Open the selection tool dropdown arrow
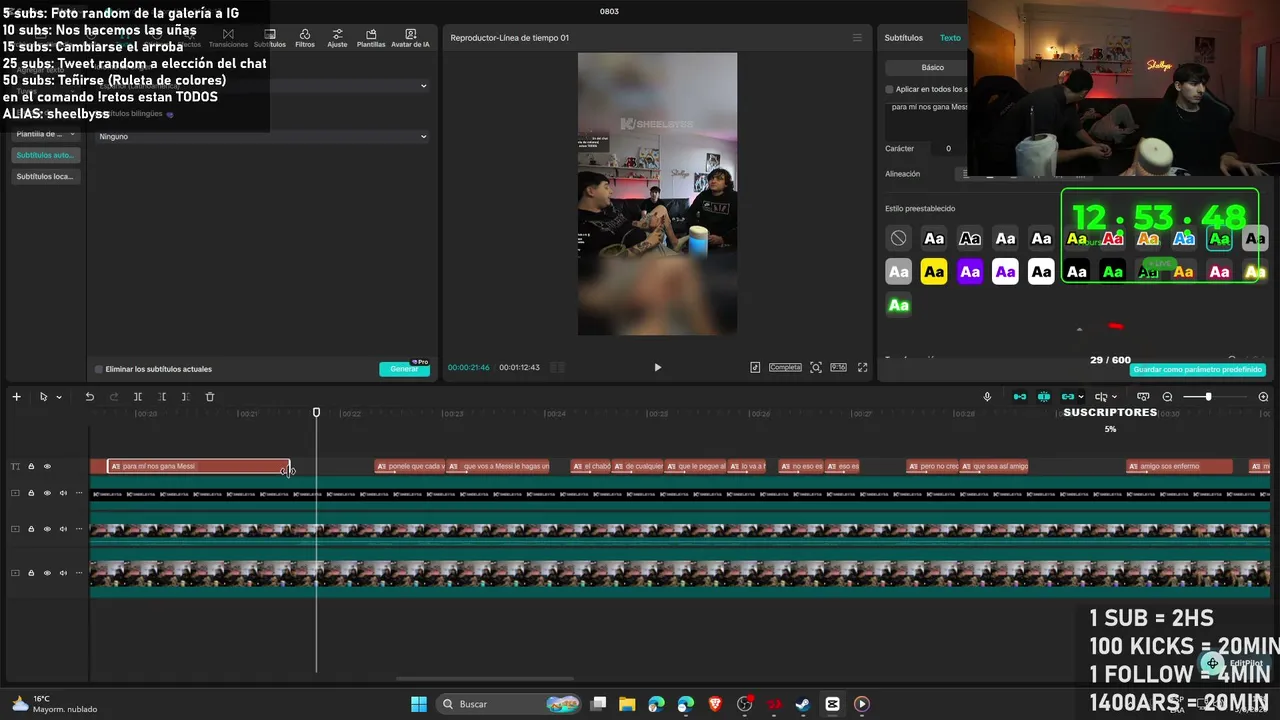The height and width of the screenshot is (720, 1280). (59, 397)
